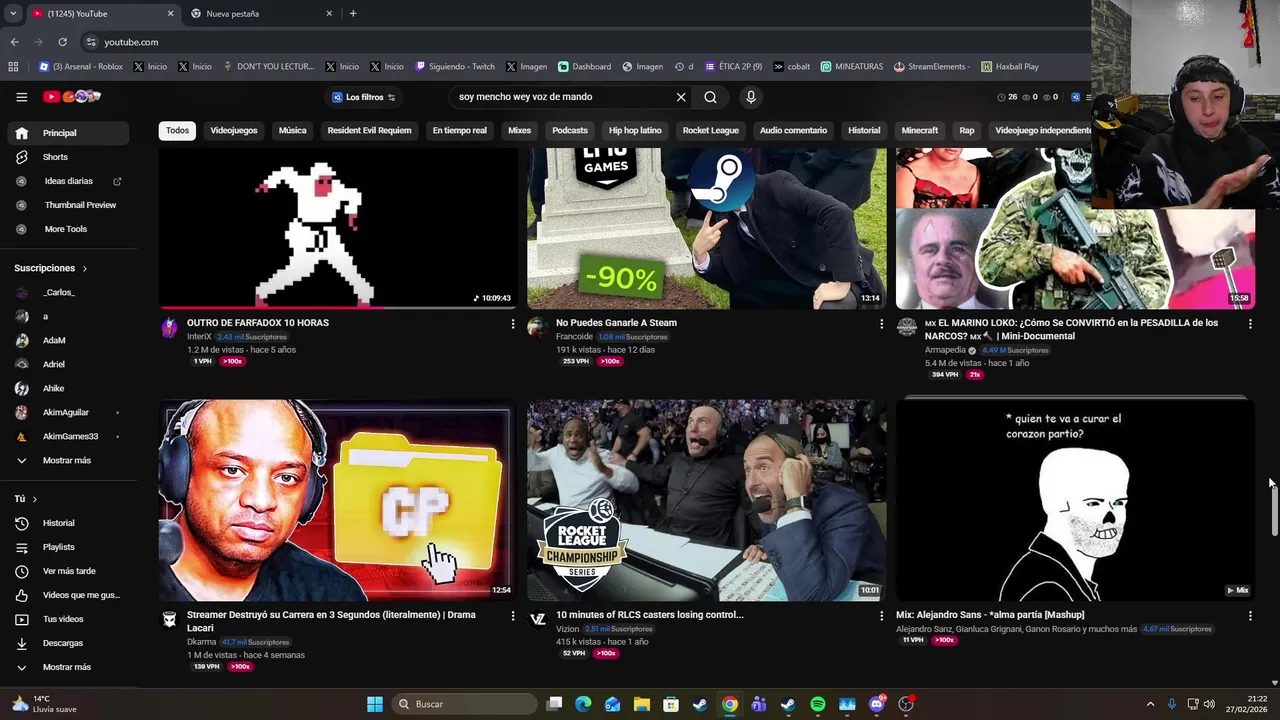The height and width of the screenshot is (720, 1280).
Task: Play the RLCS casters losing control thumbnail
Action: click(706, 500)
